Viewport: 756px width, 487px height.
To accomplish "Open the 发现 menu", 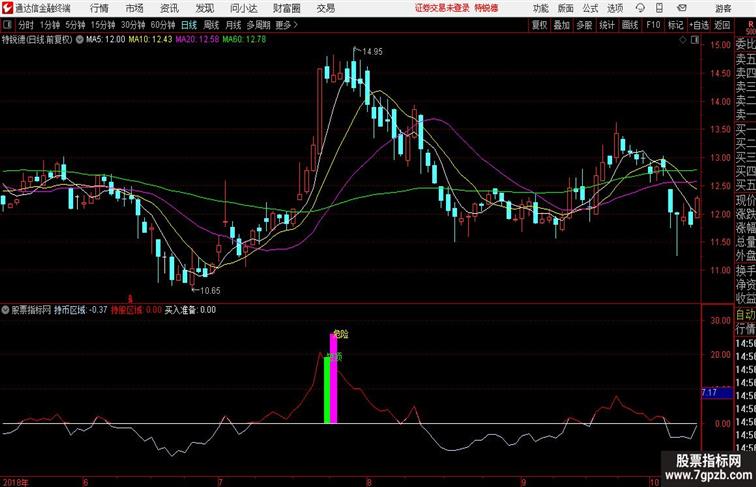I will pos(205,8).
